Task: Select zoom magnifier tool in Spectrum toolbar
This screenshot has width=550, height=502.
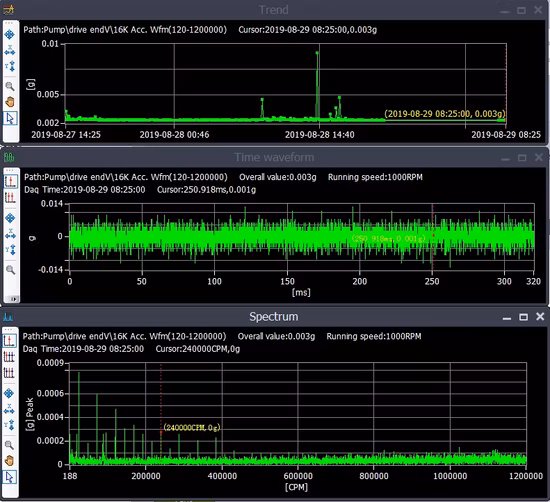Action: pyautogui.click(x=9, y=445)
